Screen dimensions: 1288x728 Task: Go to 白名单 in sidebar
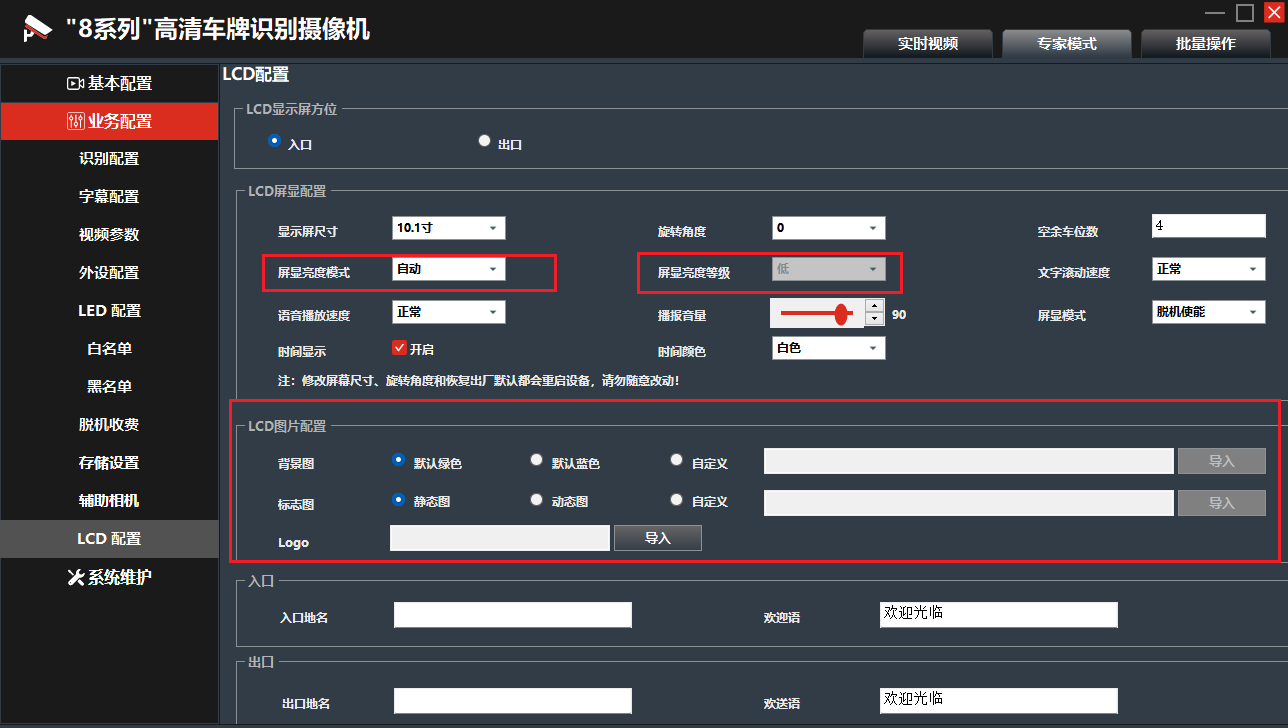coord(109,349)
